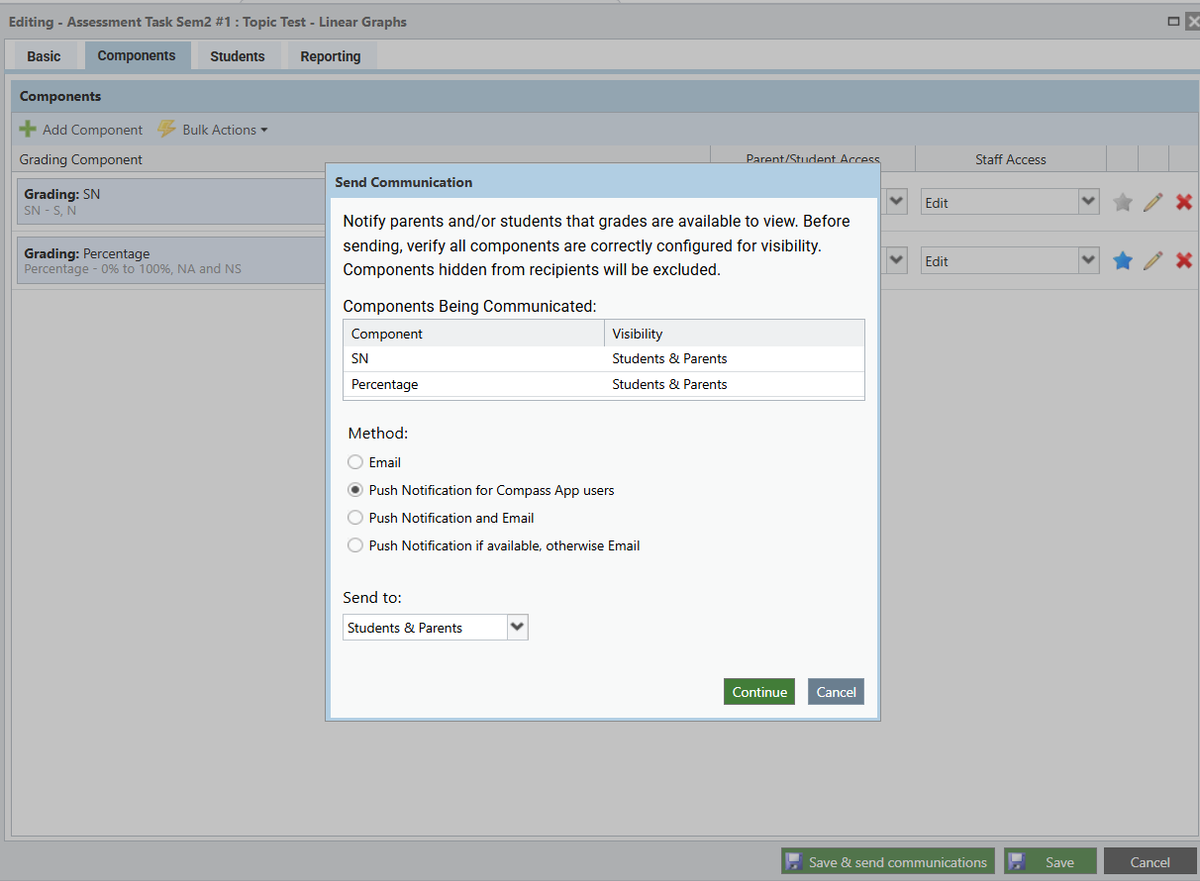1200x881 pixels.
Task: Delete Percentage component with red X
Action: coord(1184,261)
